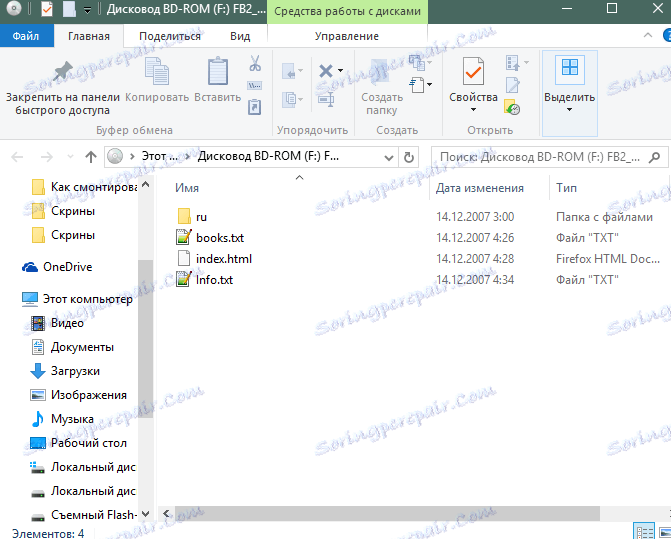Click the History folder icon

512,107
